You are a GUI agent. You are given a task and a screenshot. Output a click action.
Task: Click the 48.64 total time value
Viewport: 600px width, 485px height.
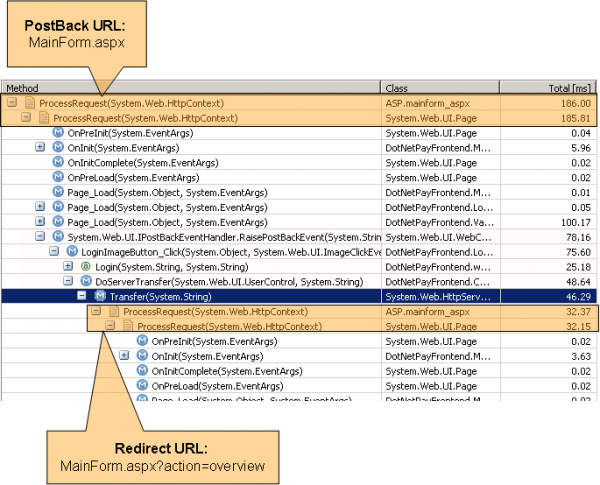[578, 282]
